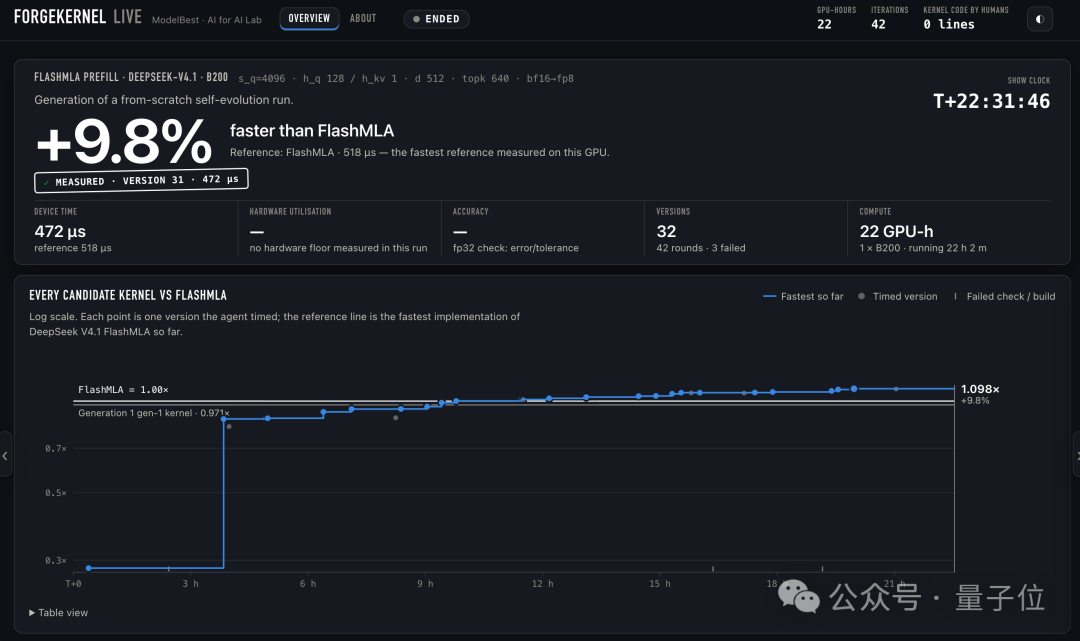Click the Fastest so far legend
Screen dimensions: 1080x641
[803, 296]
